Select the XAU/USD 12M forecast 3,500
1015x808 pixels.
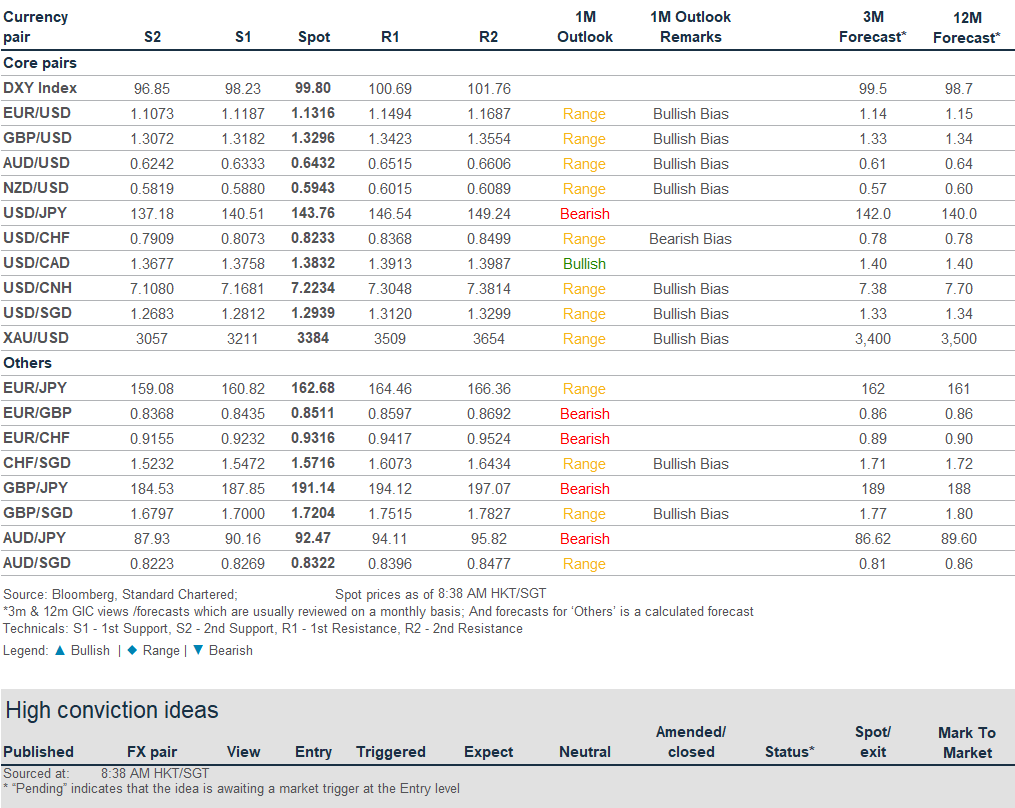(x=959, y=339)
